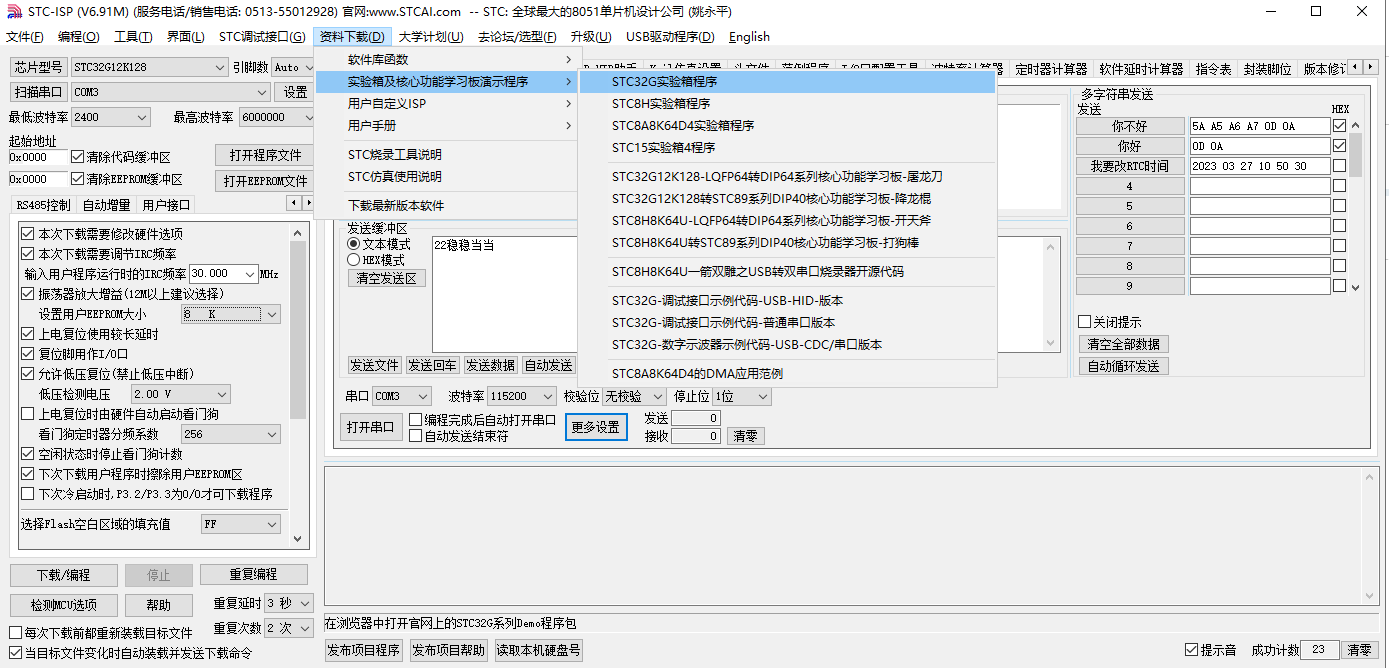
Task: Open STC调试接口(G) menu
Action: point(262,37)
